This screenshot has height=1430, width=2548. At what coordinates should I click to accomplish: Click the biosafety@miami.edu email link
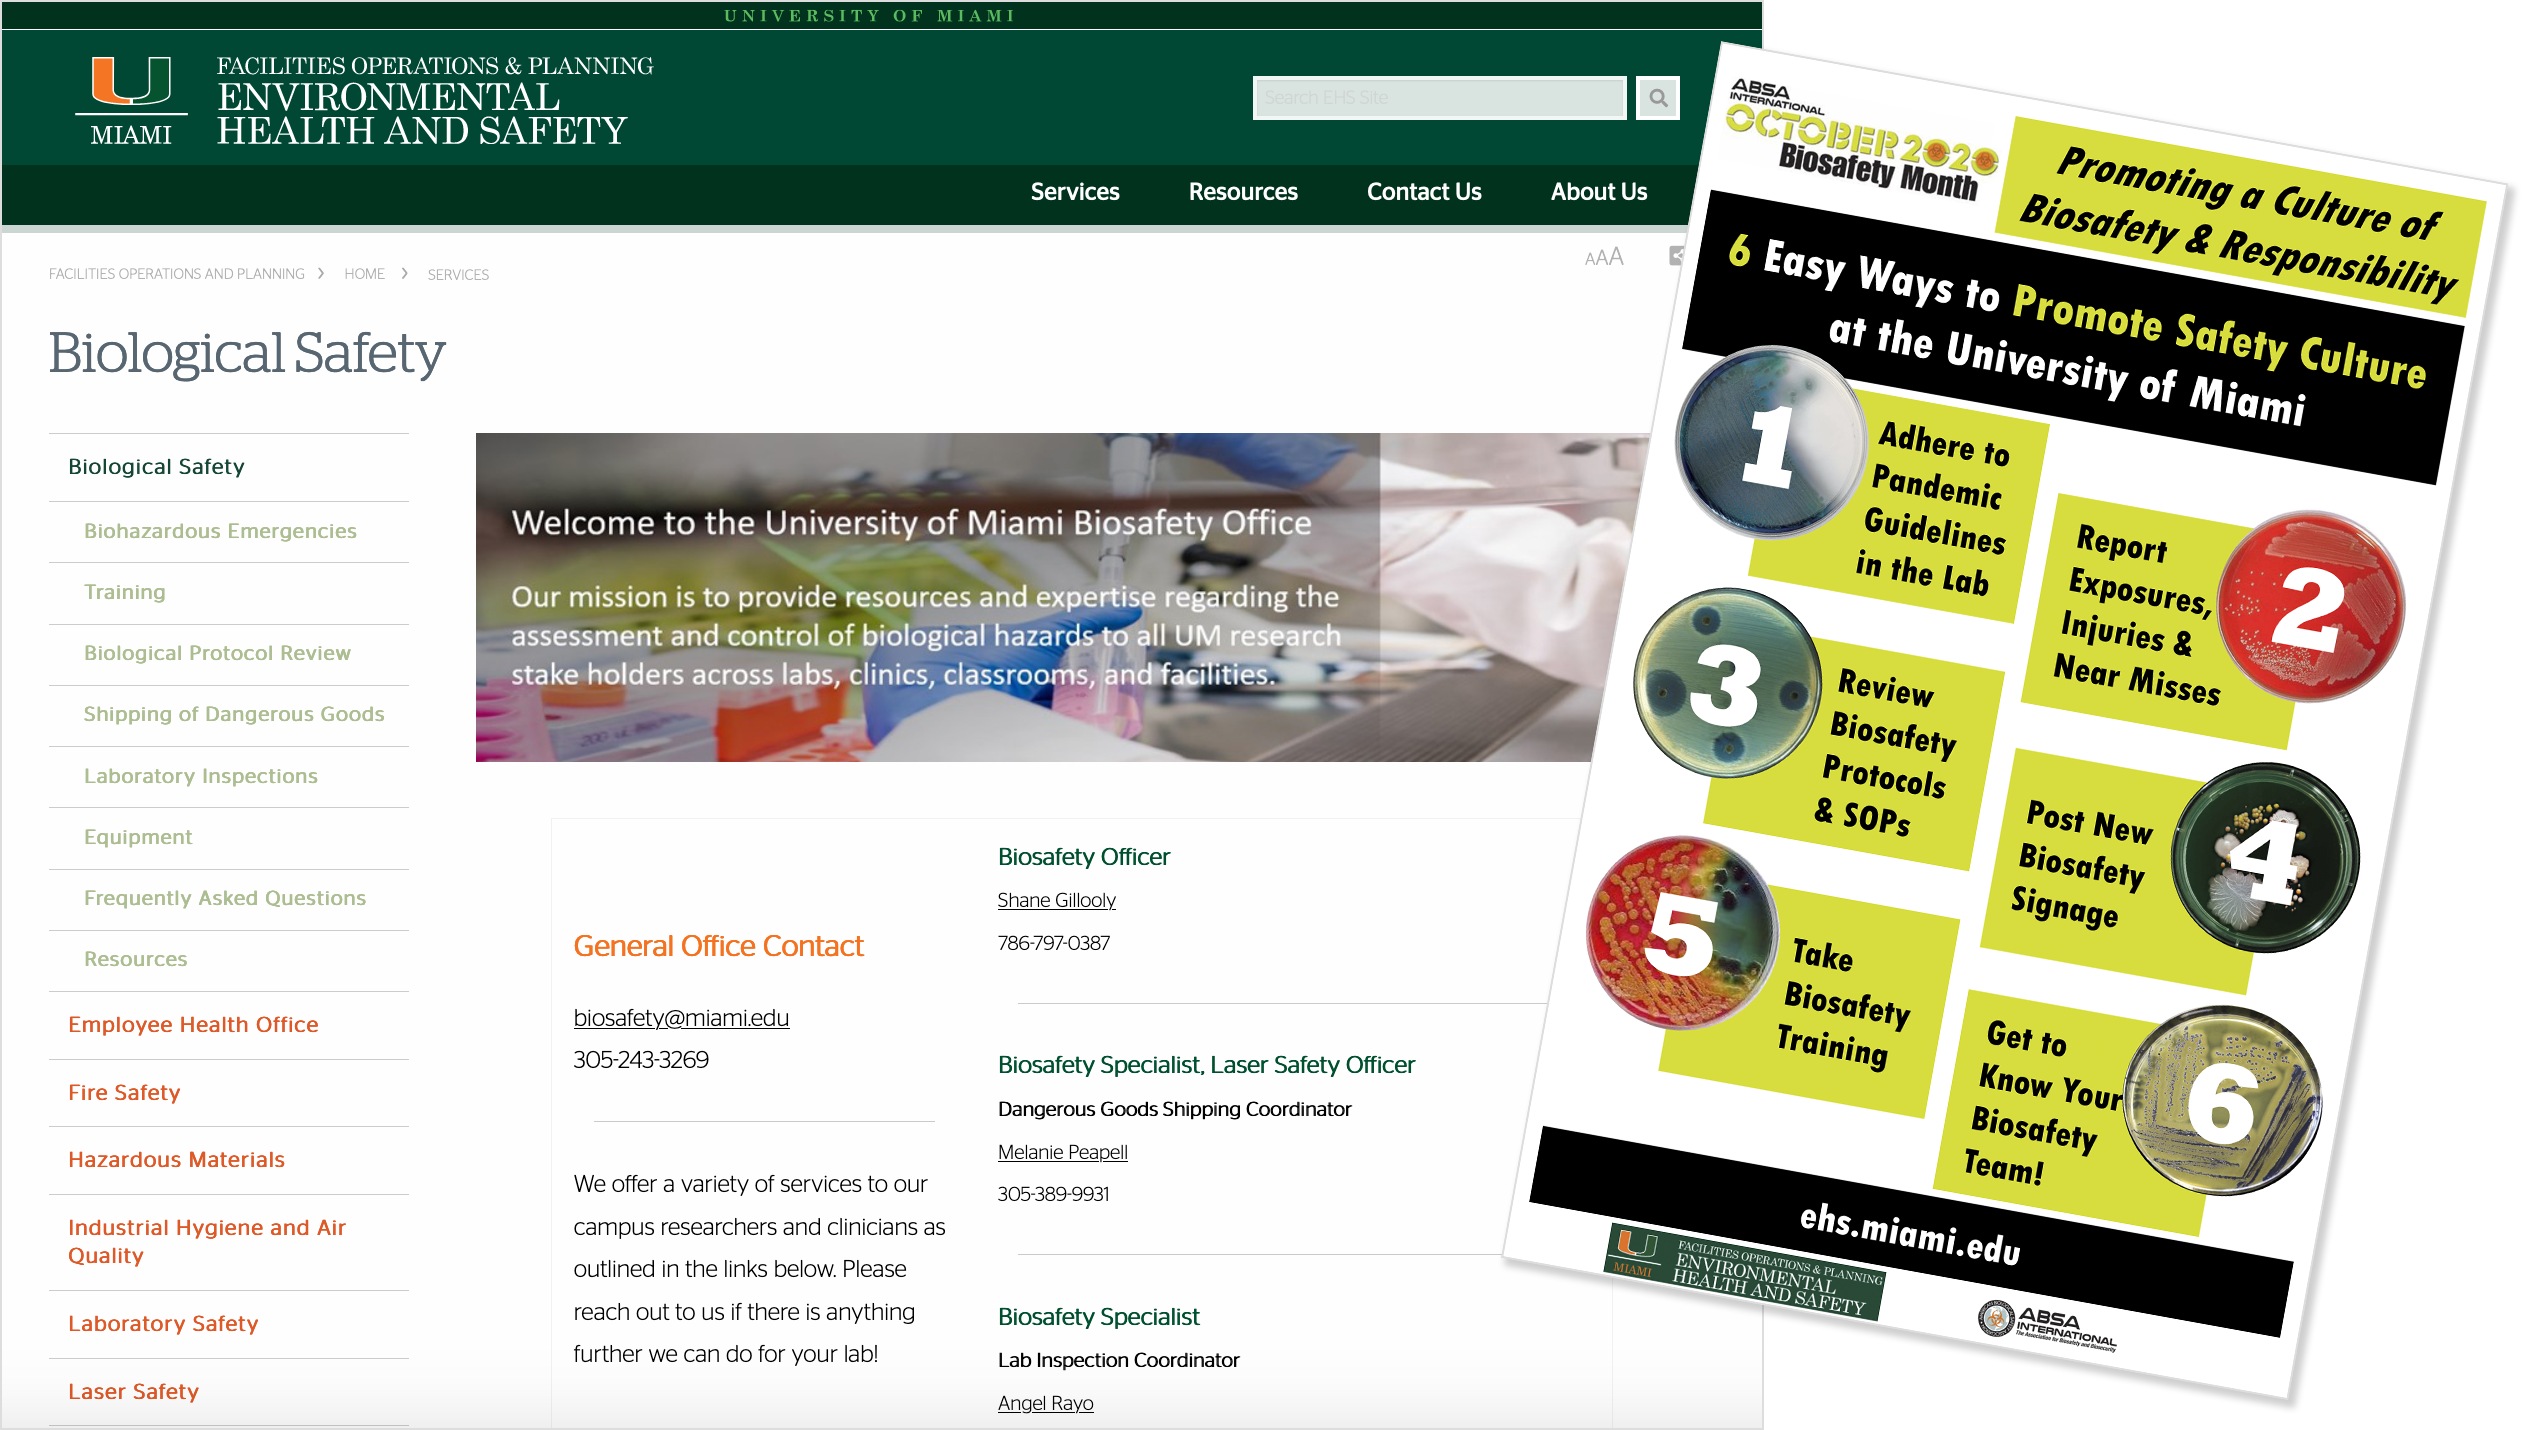(681, 1018)
